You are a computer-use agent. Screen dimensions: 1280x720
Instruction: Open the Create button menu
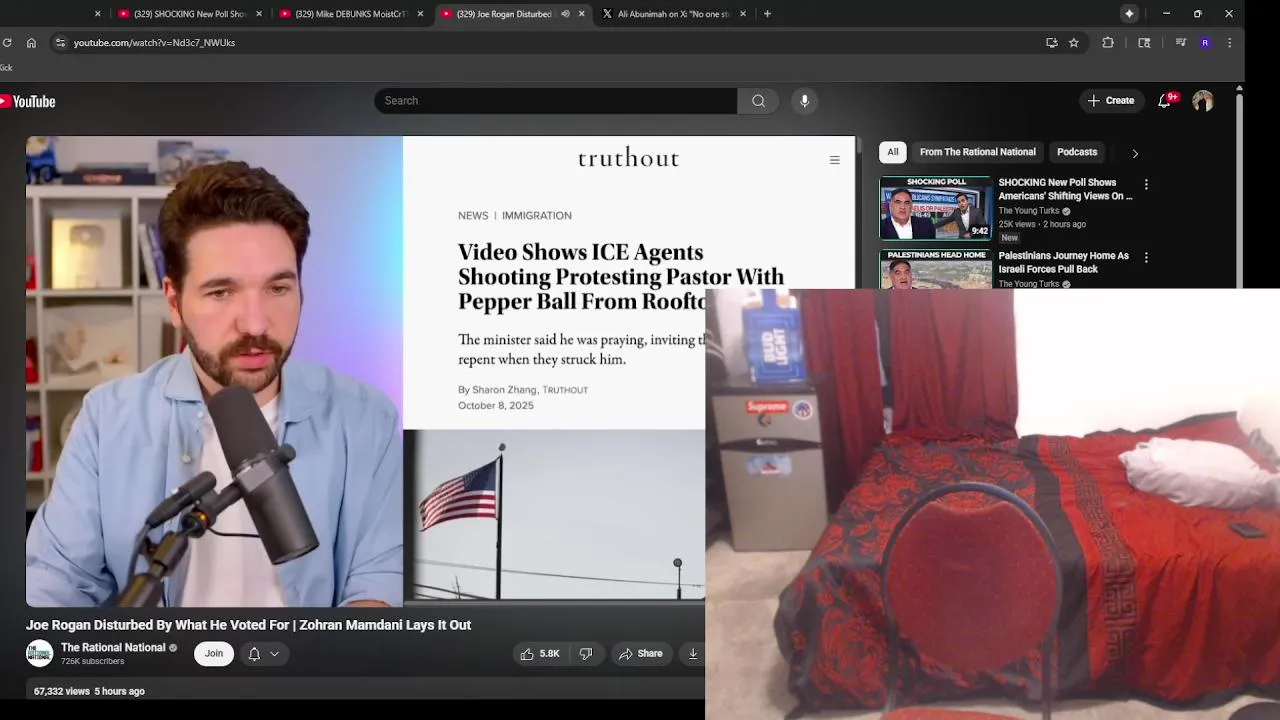pos(1111,101)
